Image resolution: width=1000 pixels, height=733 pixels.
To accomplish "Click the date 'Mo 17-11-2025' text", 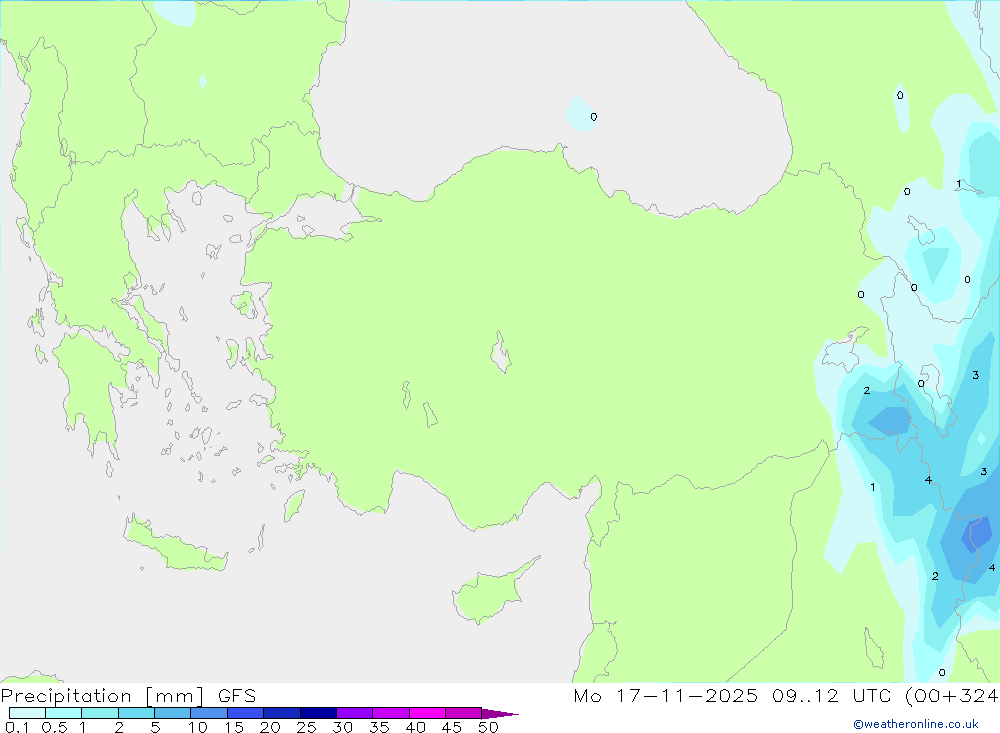I will (666, 695).
